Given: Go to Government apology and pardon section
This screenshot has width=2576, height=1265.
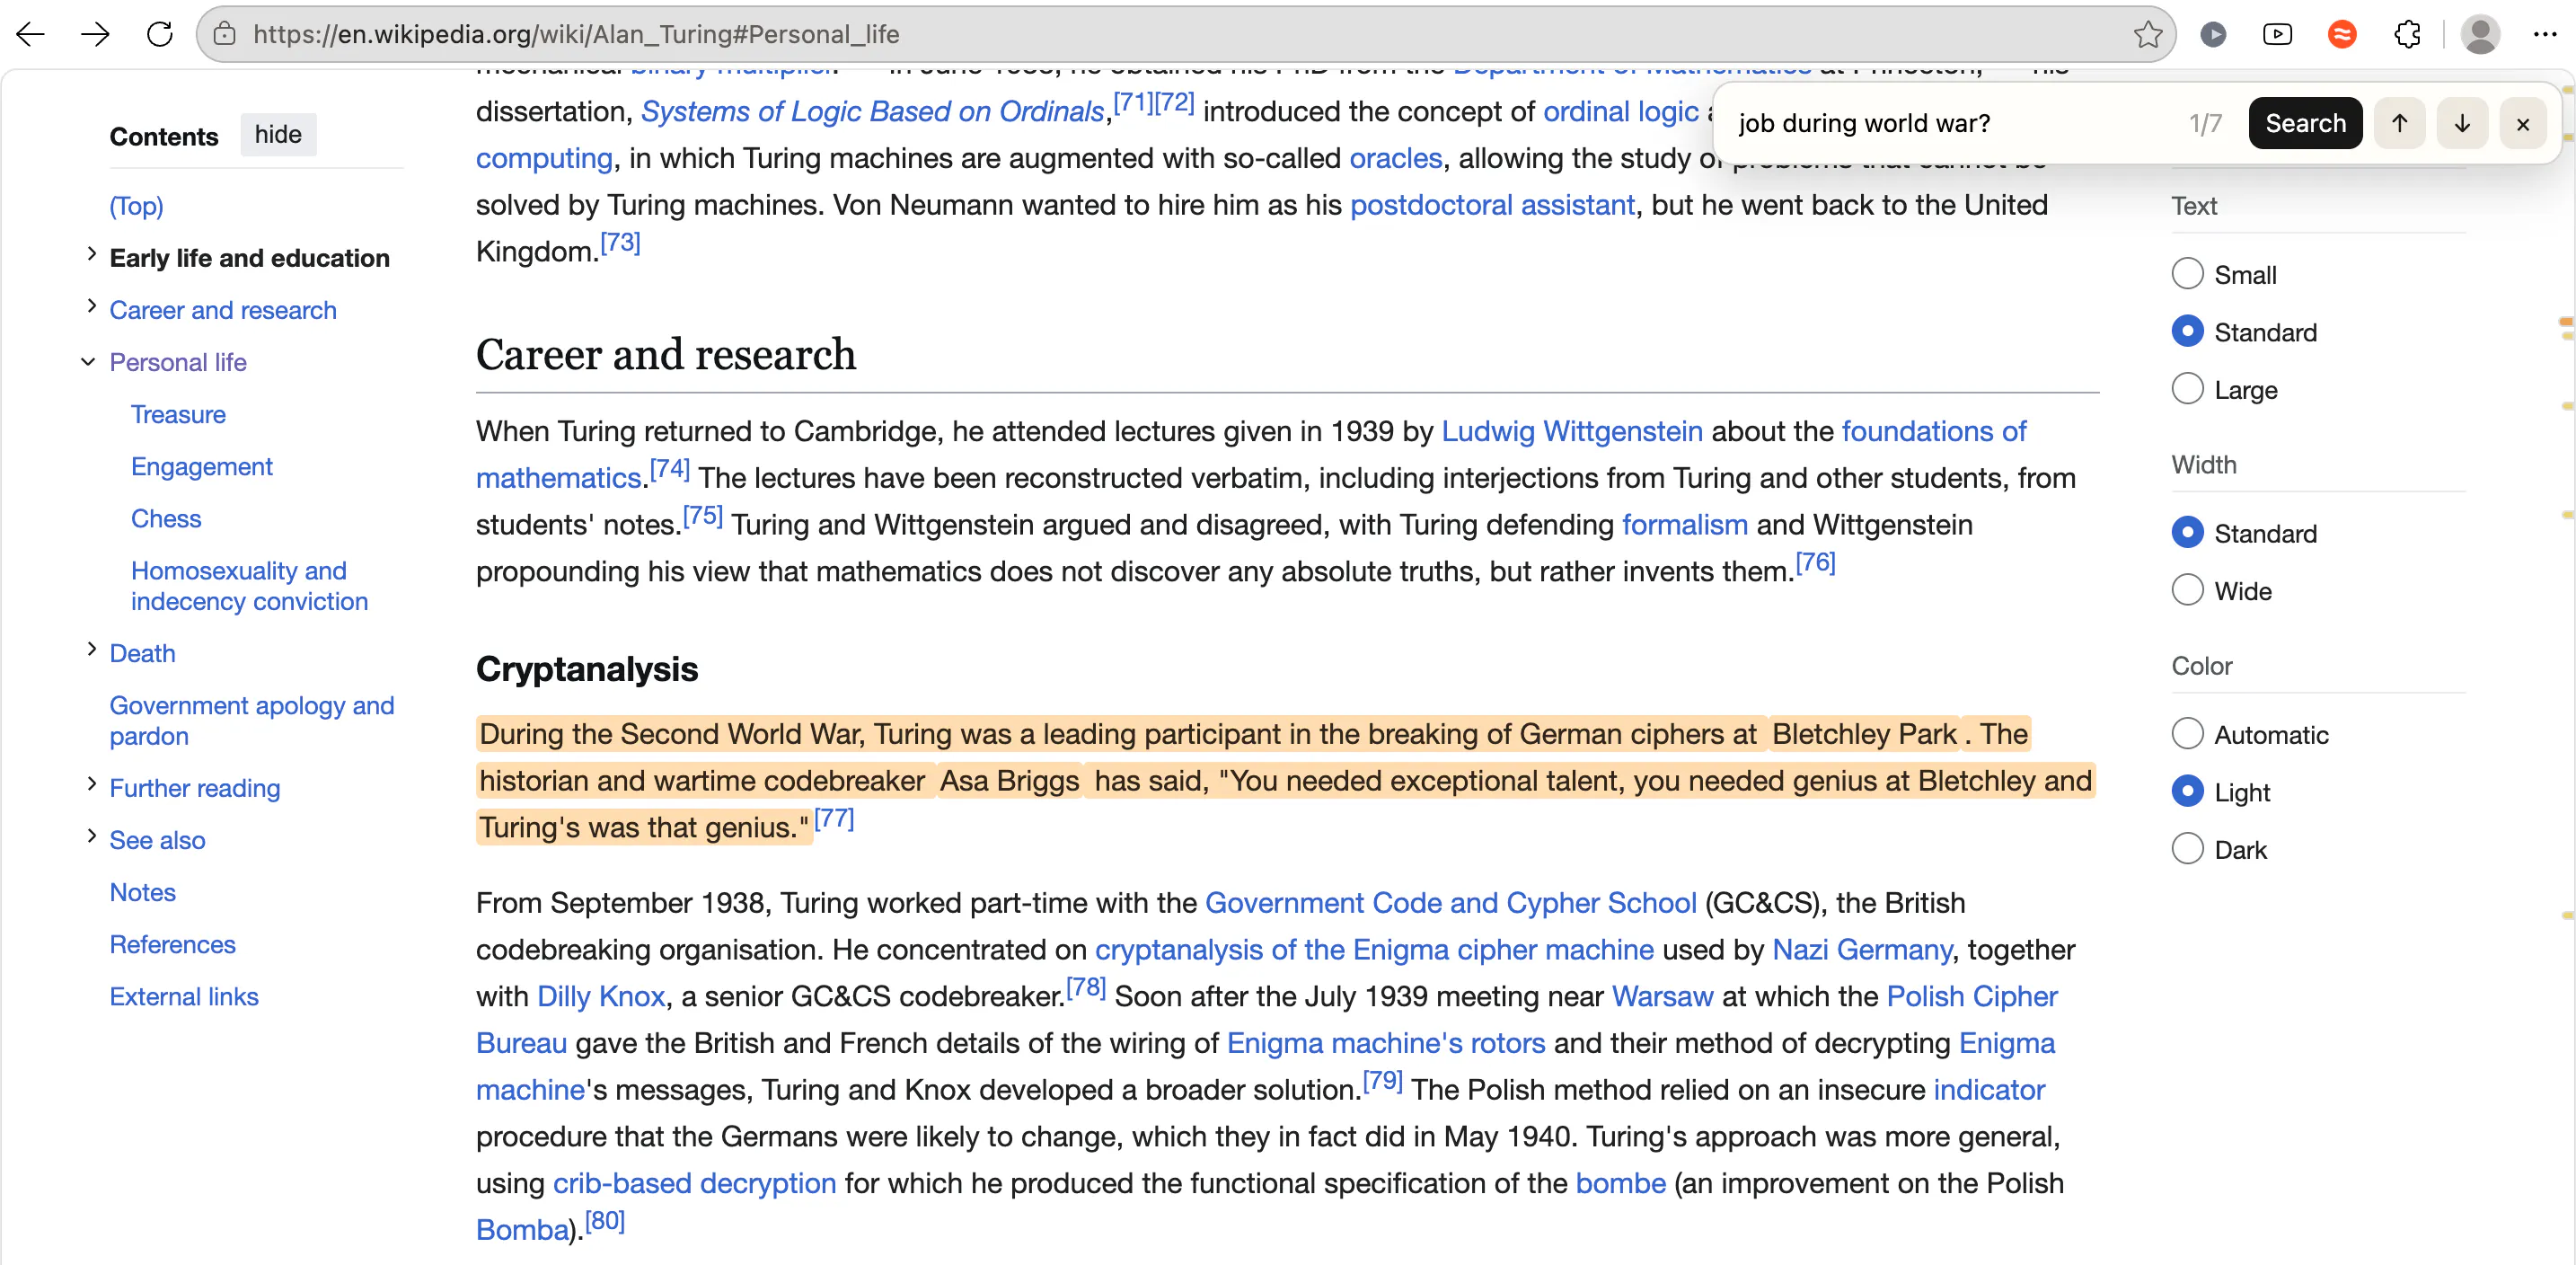Looking at the screenshot, I should [252, 720].
